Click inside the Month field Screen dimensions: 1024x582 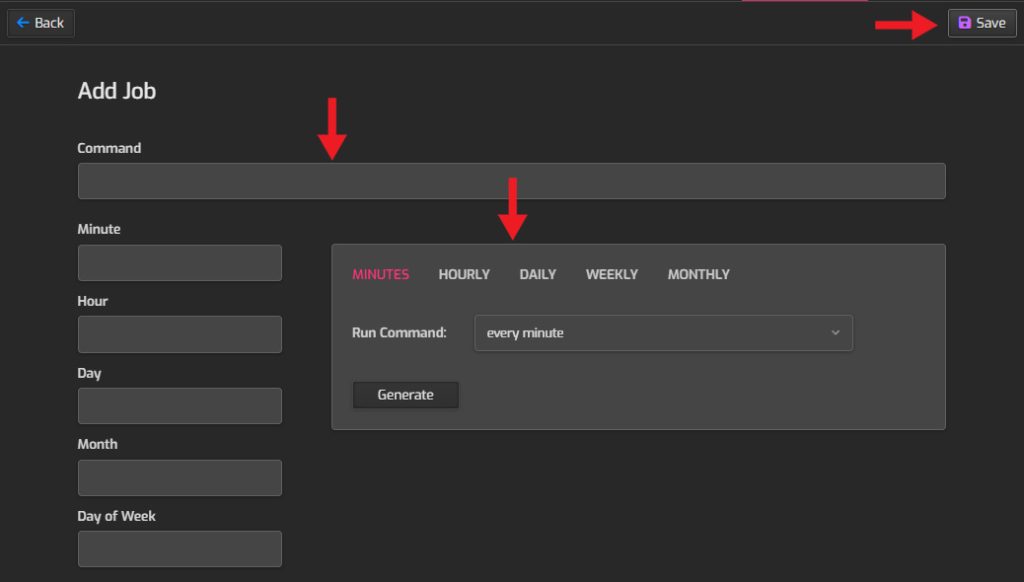pyautogui.click(x=179, y=477)
